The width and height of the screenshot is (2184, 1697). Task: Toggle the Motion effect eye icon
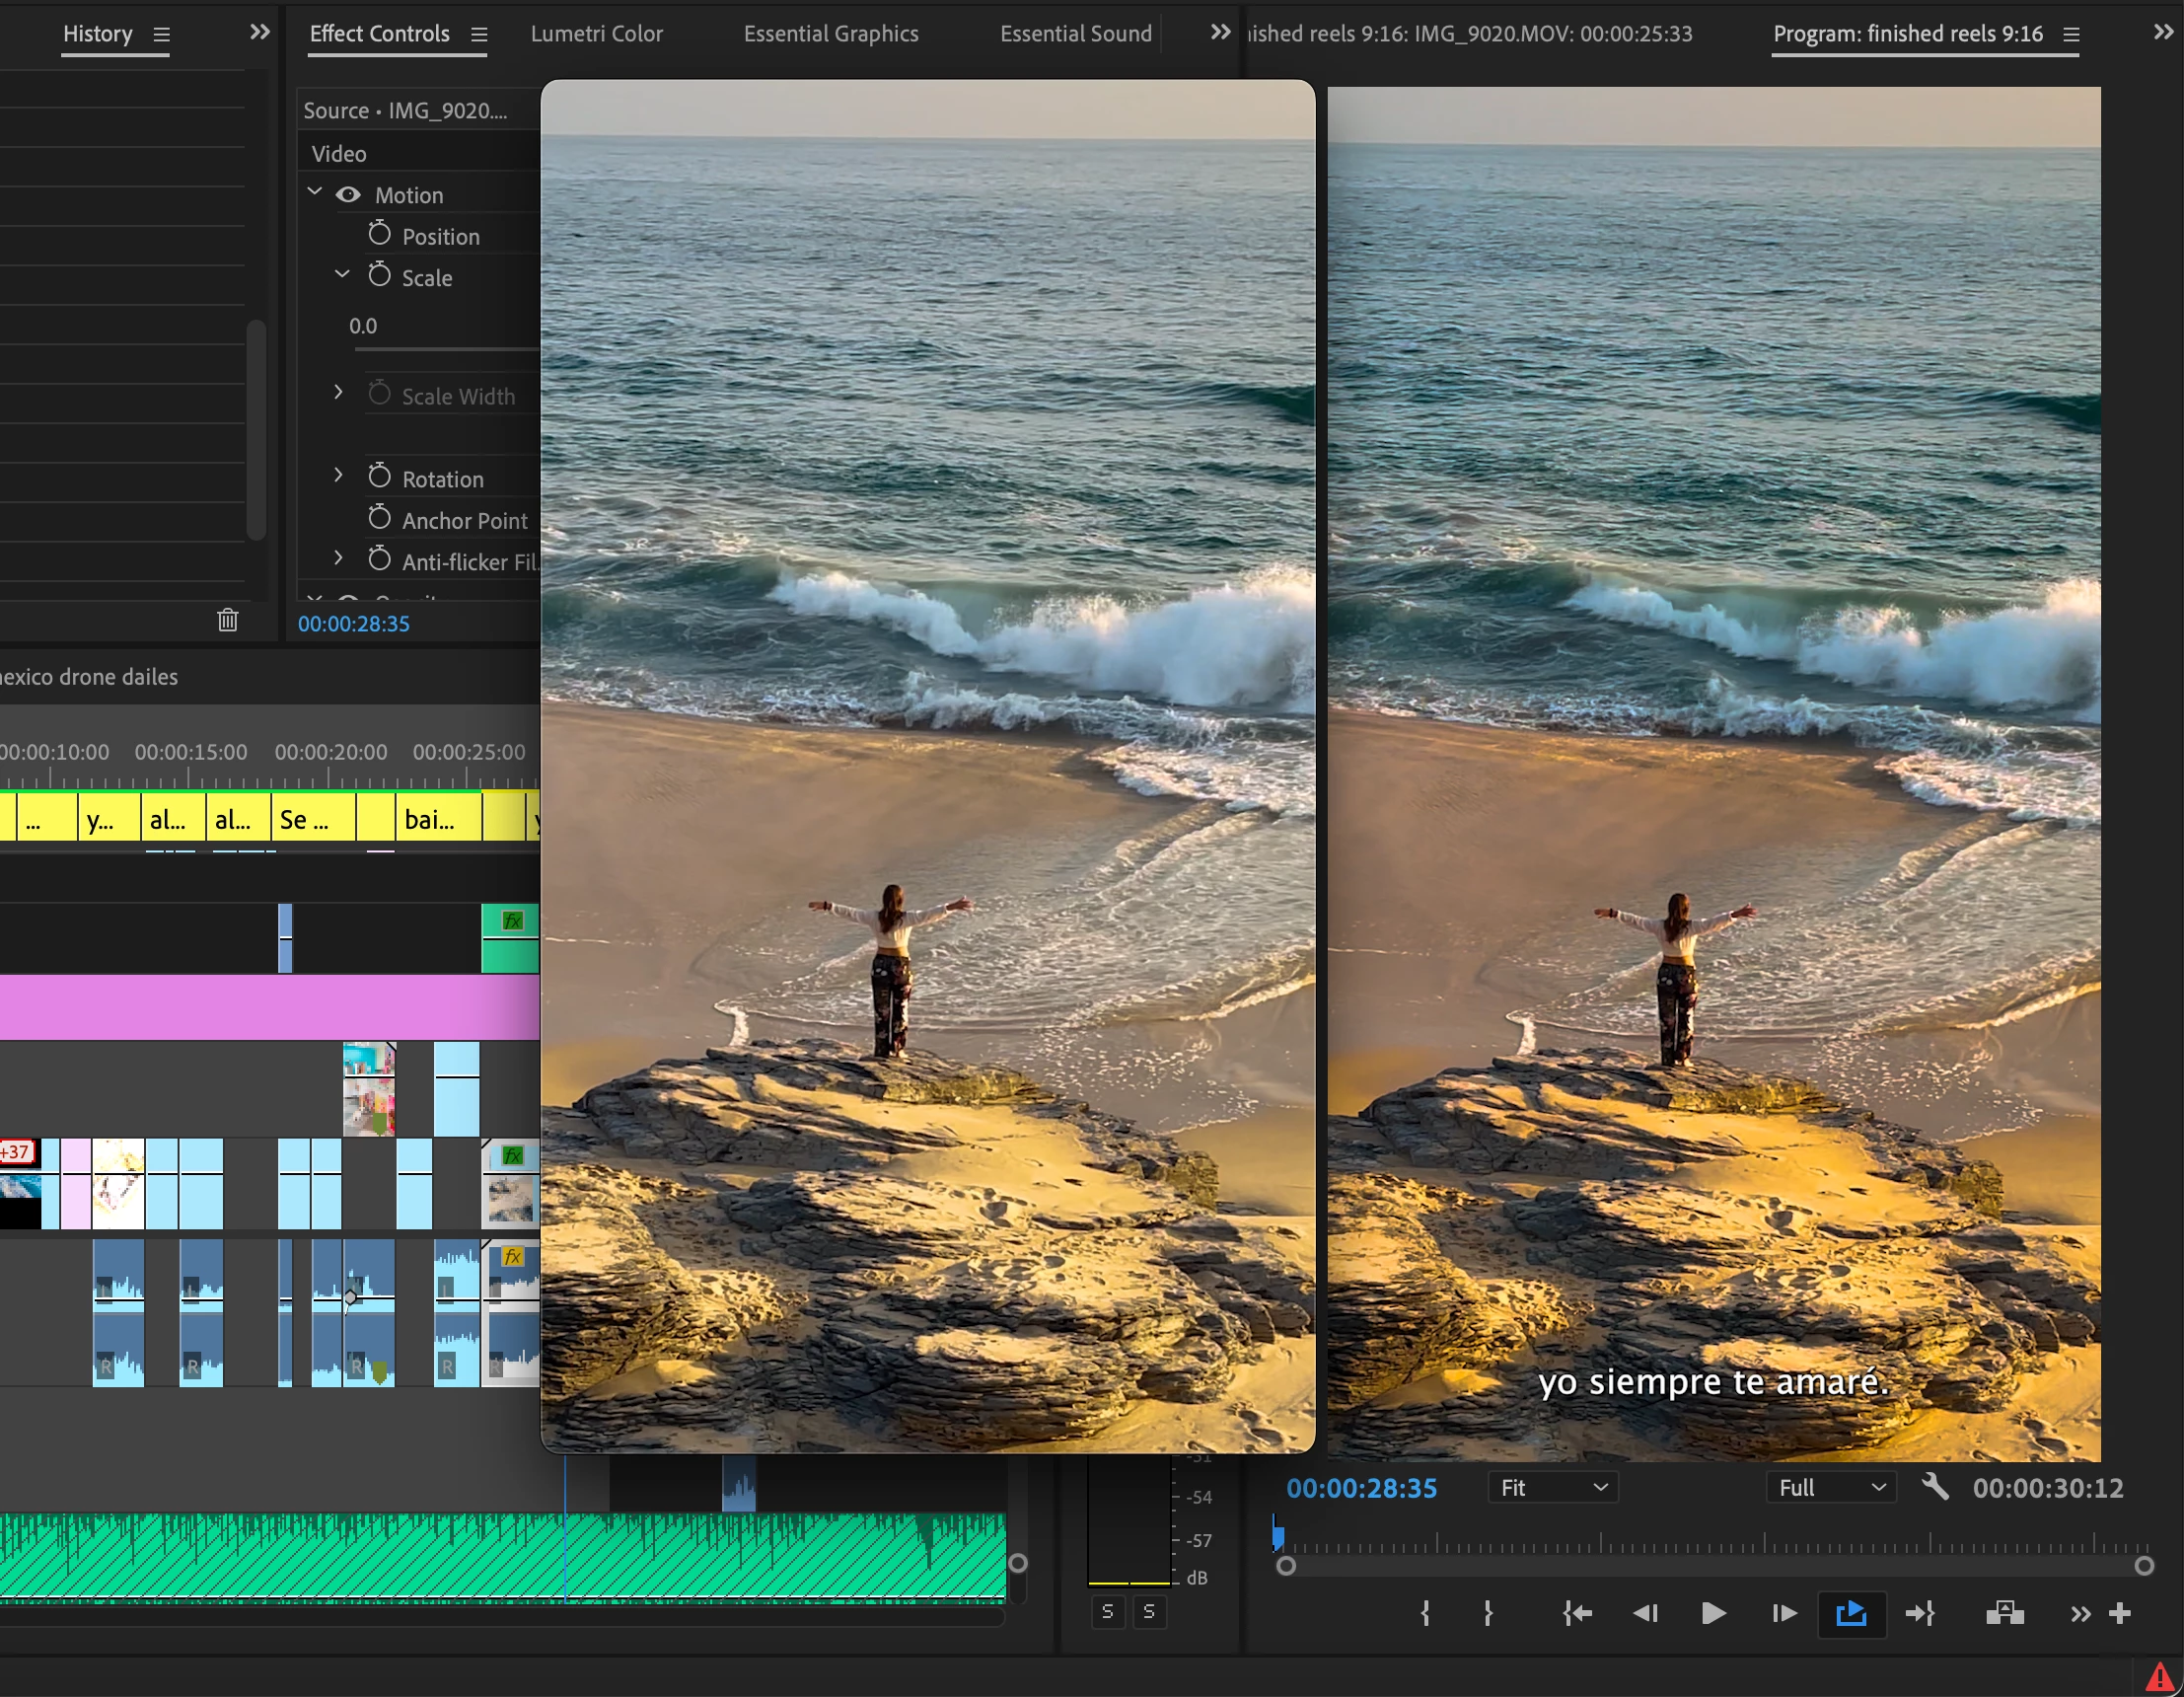coord(348,195)
